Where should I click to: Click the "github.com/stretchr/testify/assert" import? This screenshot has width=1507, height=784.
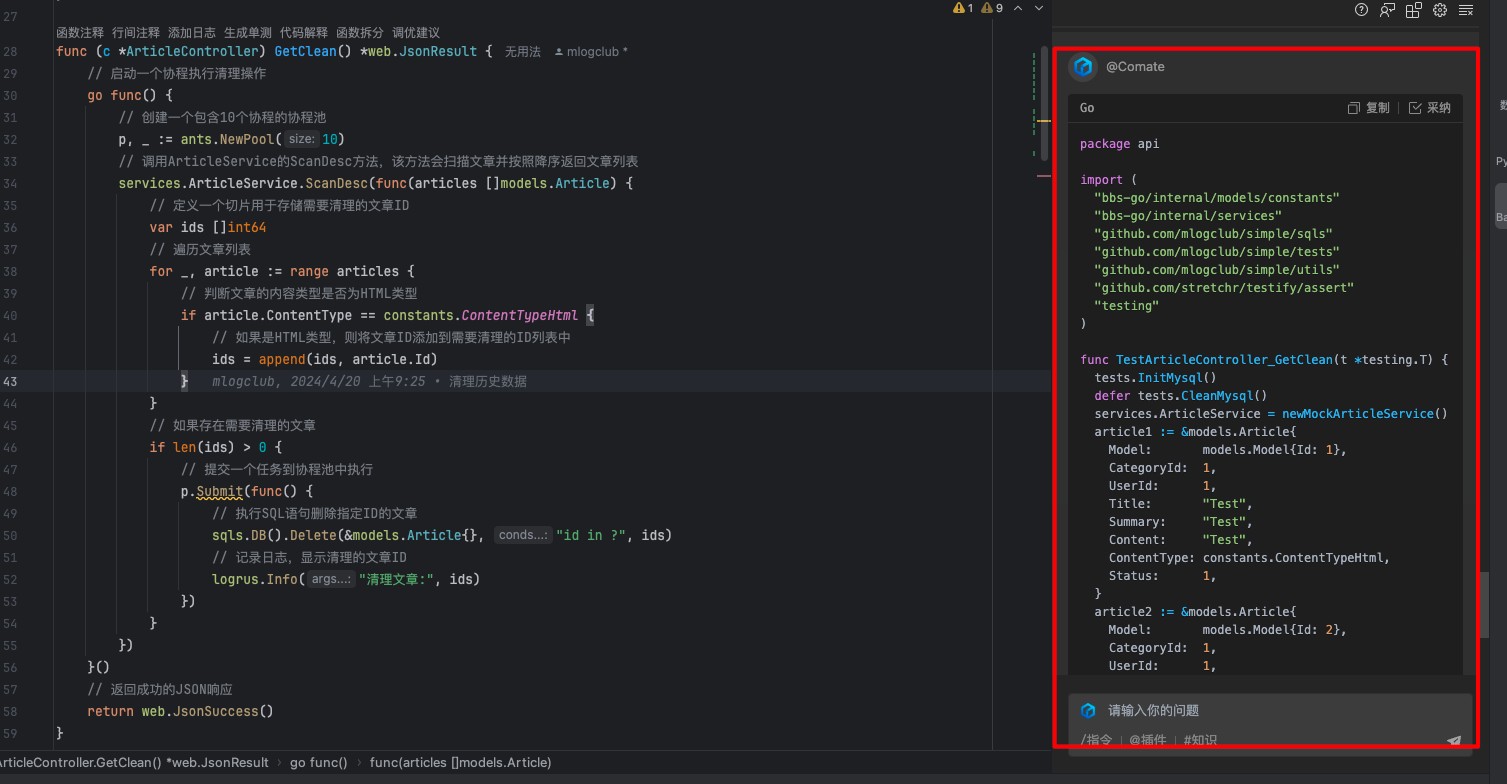tap(1224, 288)
